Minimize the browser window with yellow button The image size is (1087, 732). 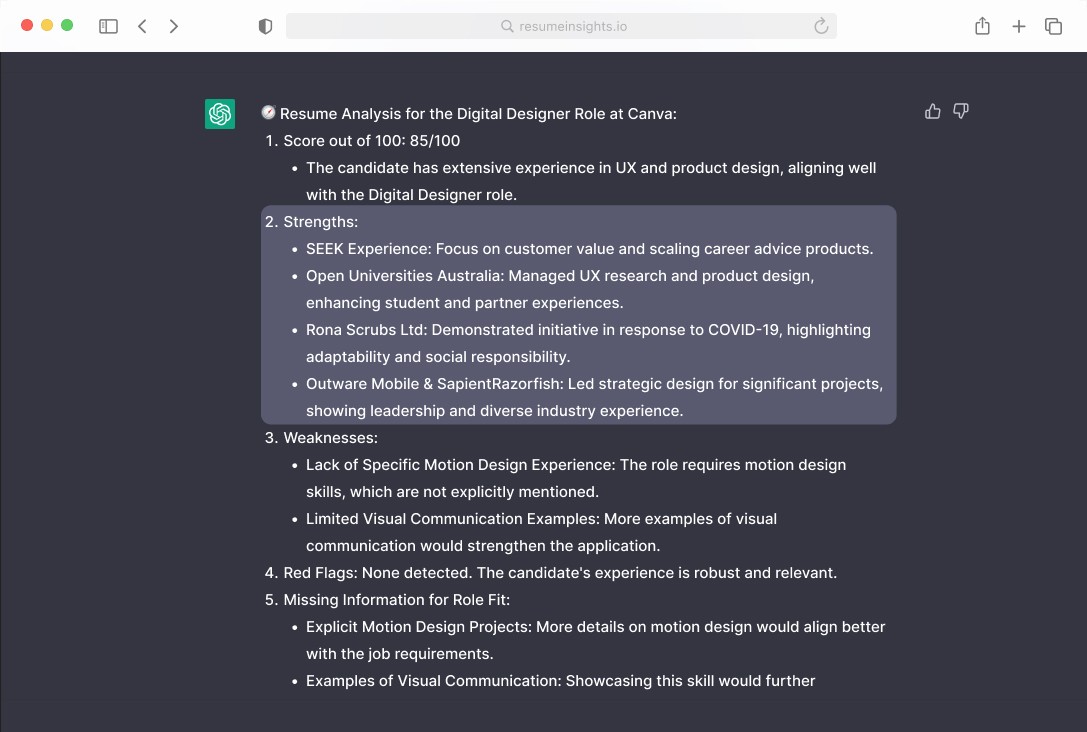pyautogui.click(x=47, y=25)
